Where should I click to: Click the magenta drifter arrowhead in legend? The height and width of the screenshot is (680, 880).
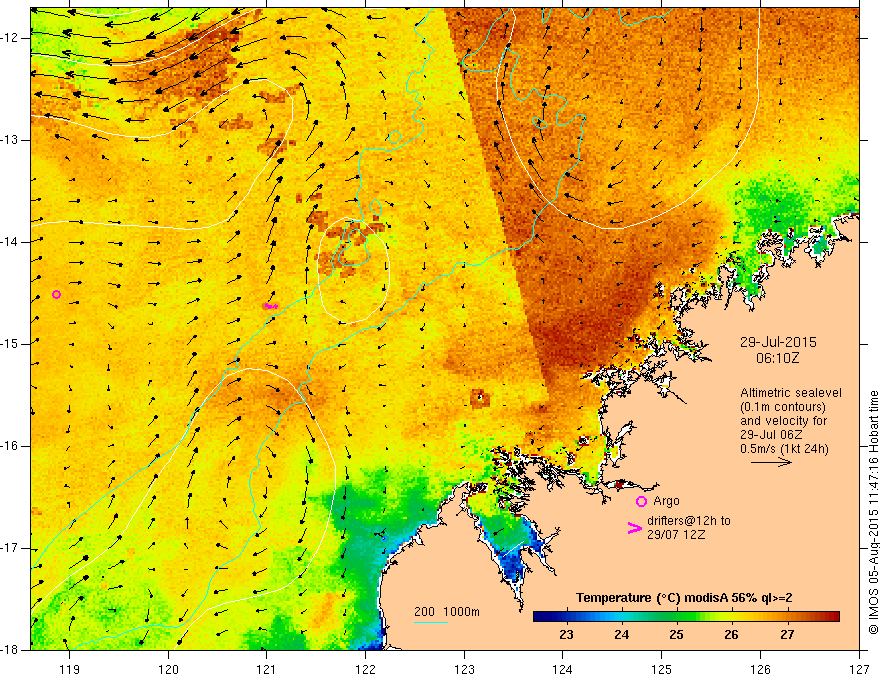[634, 528]
